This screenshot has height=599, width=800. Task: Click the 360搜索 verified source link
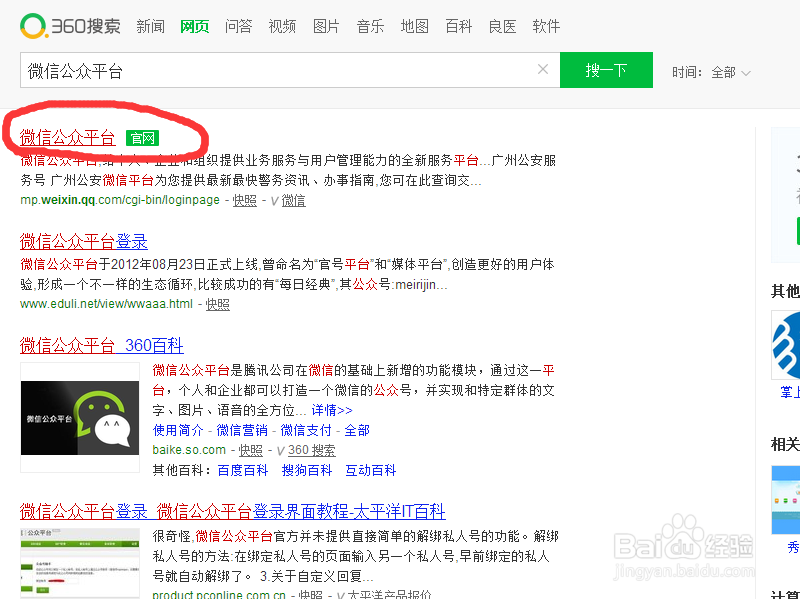point(312,451)
